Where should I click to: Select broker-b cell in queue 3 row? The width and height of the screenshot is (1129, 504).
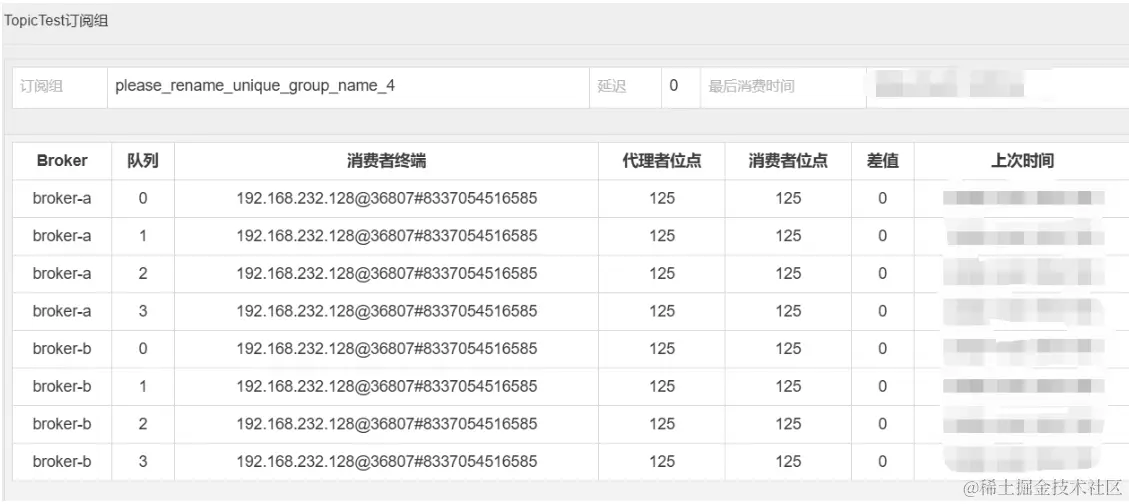tap(62, 461)
